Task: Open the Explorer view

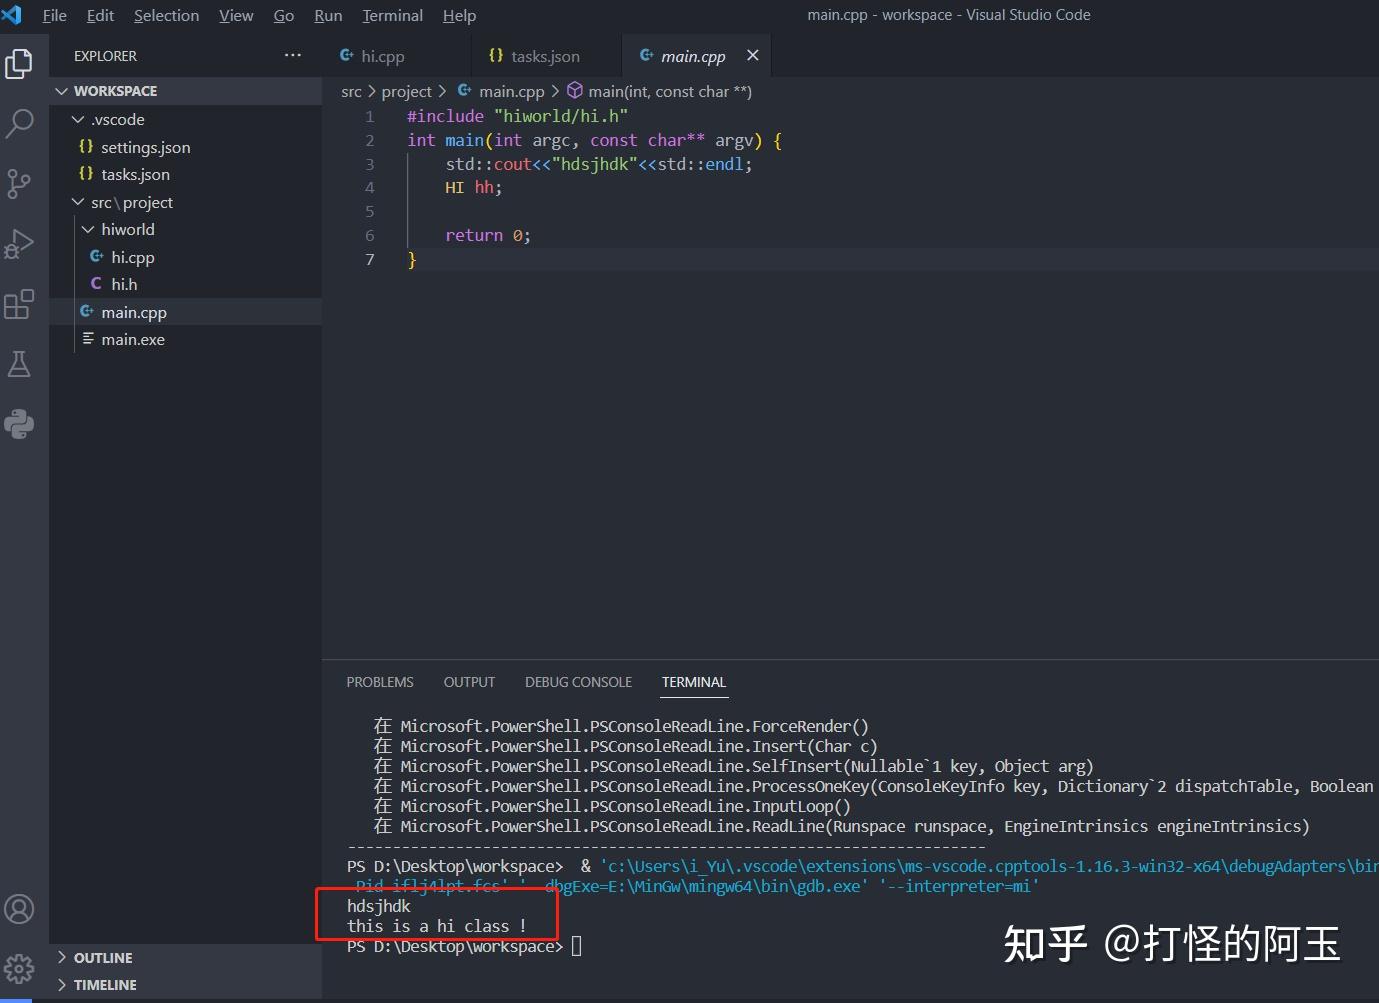Action: [x=20, y=62]
